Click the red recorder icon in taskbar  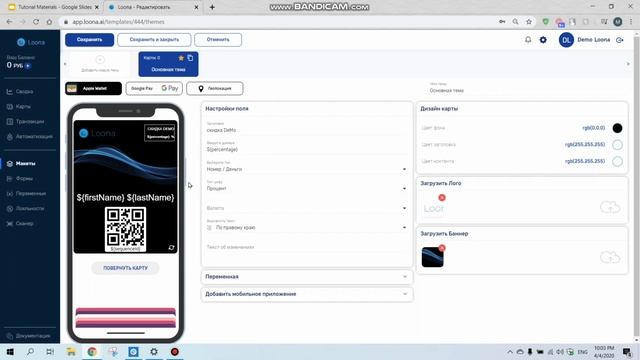(x=174, y=351)
